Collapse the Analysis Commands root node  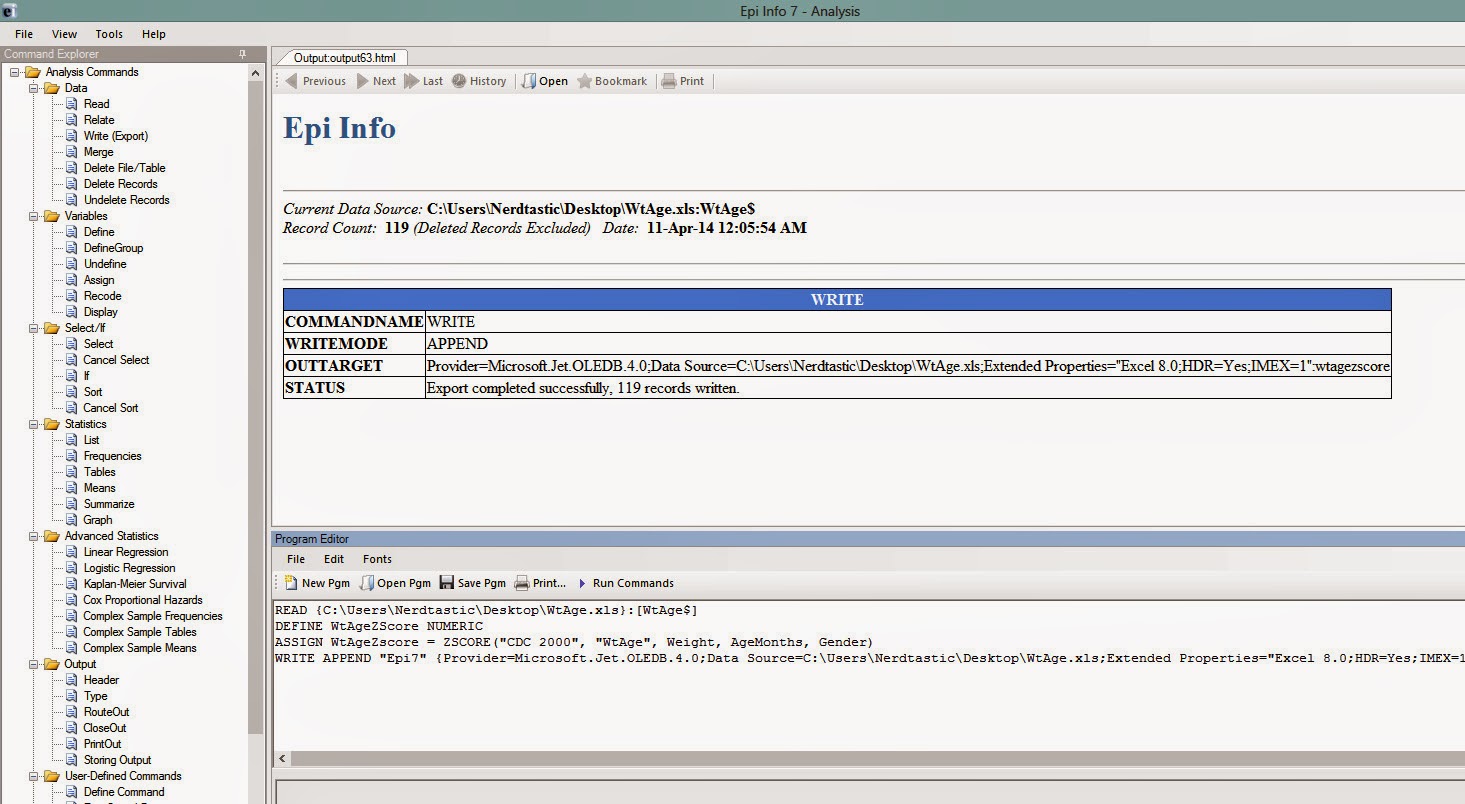pyautogui.click(x=15, y=72)
